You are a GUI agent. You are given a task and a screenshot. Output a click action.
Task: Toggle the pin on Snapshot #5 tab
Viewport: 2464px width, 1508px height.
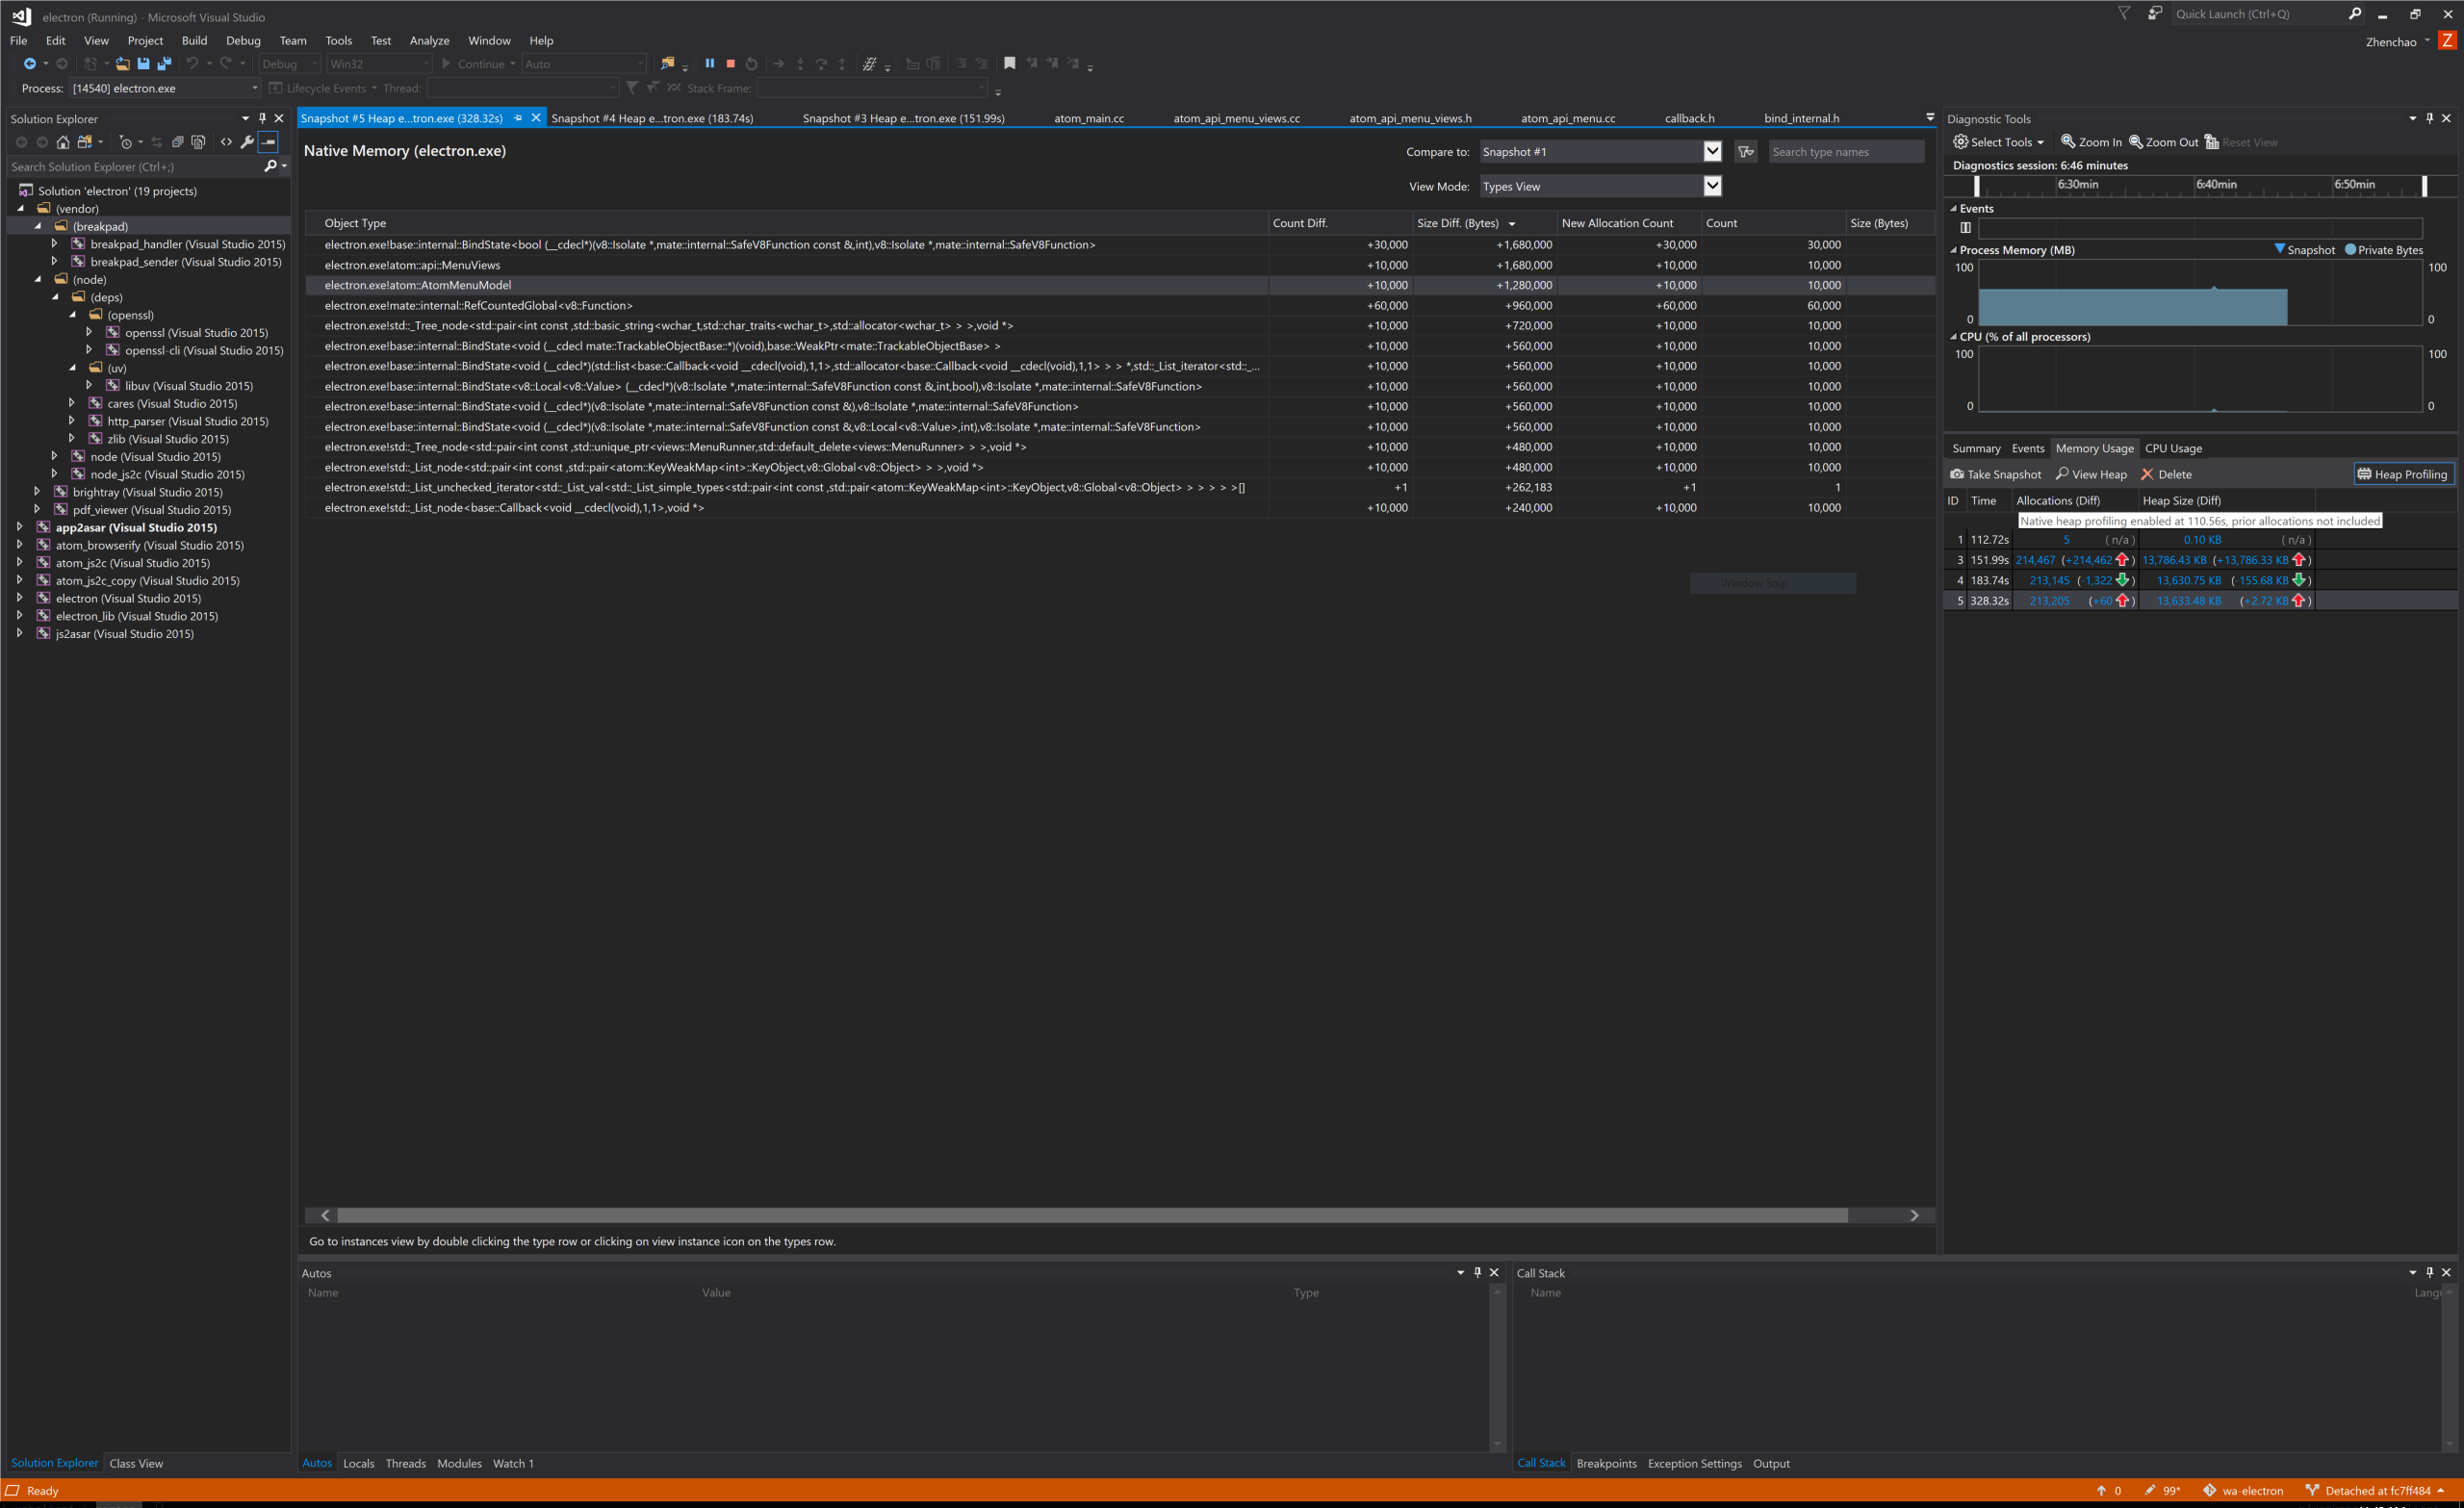(x=518, y=118)
